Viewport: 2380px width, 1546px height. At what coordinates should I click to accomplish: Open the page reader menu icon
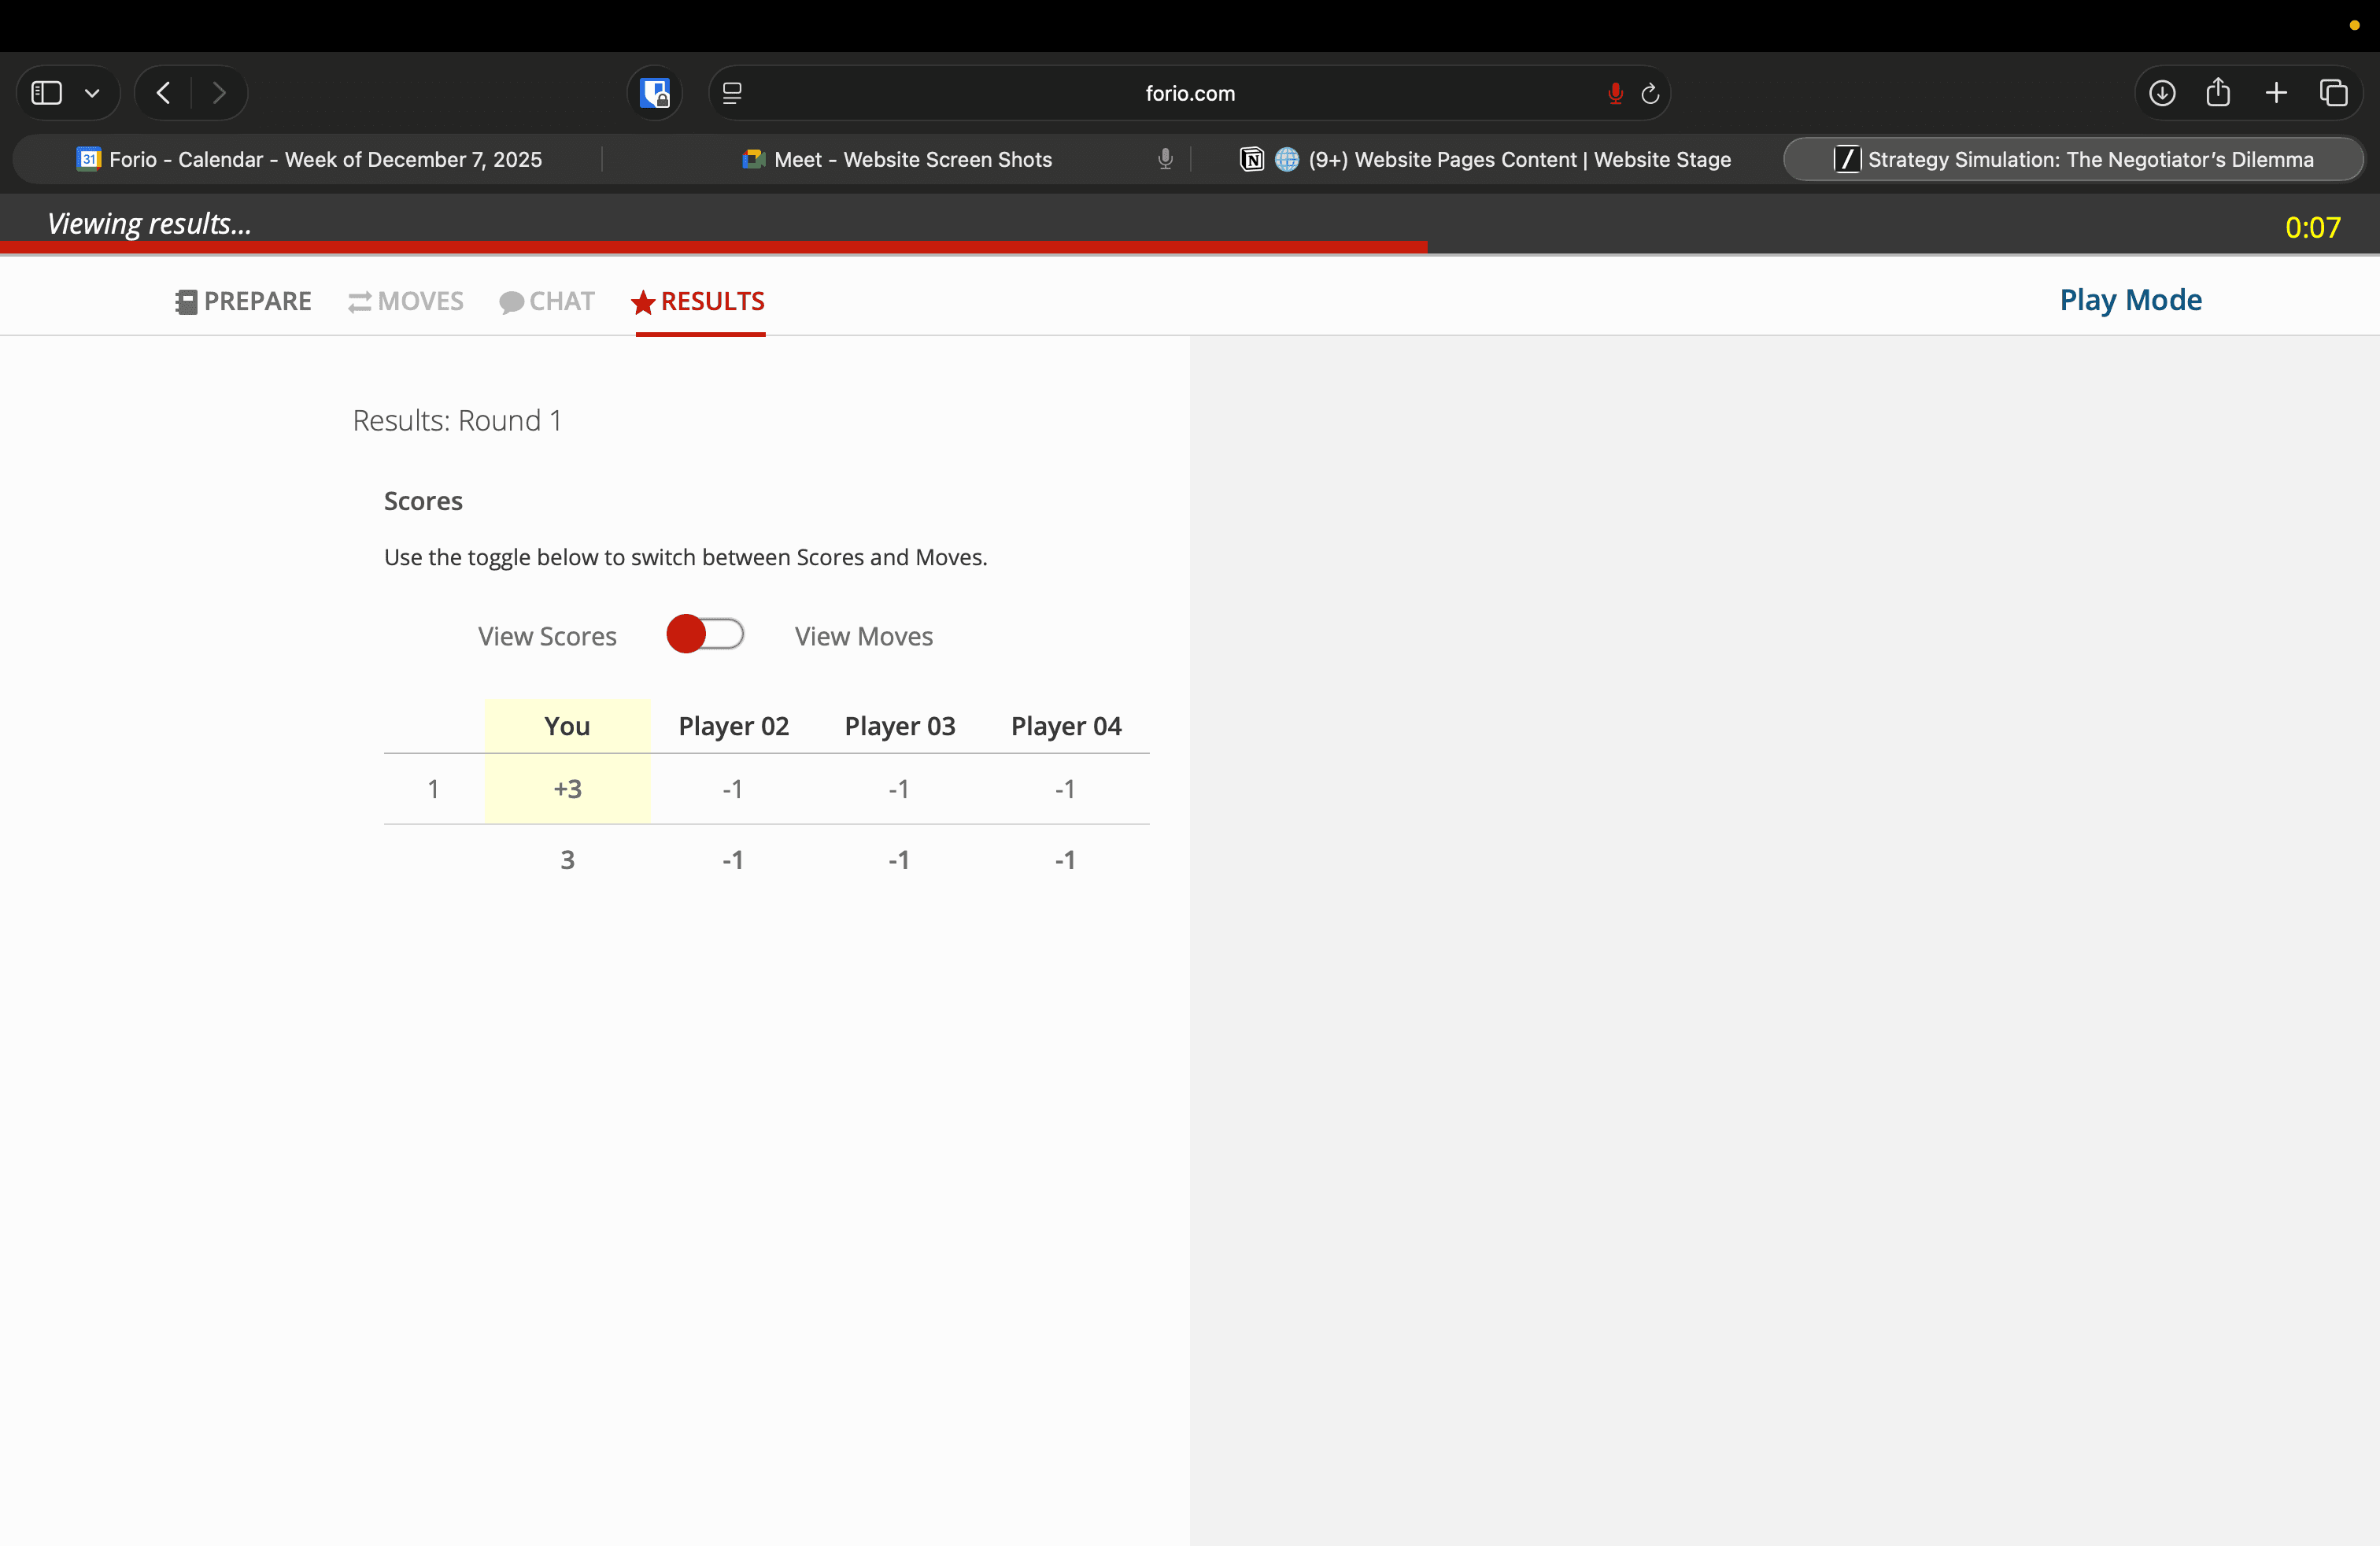pyautogui.click(x=732, y=93)
